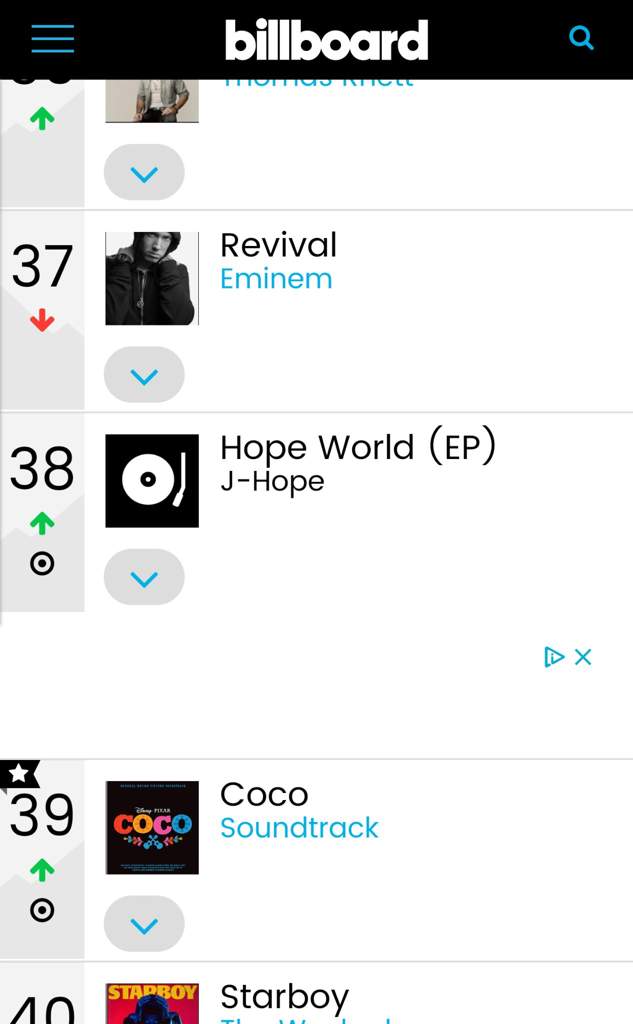The height and width of the screenshot is (1024, 633).
Task: Open the AdChoices info triangle icon
Action: (x=554, y=657)
